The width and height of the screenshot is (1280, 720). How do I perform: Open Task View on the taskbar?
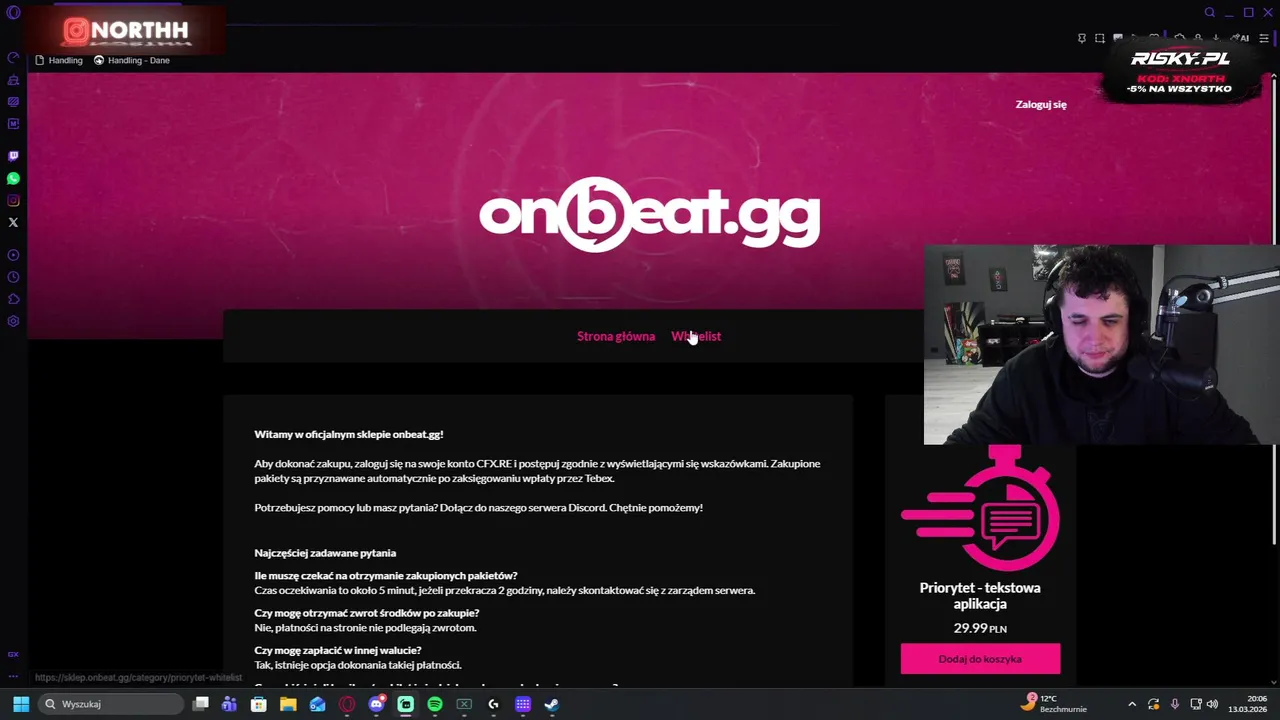201,704
